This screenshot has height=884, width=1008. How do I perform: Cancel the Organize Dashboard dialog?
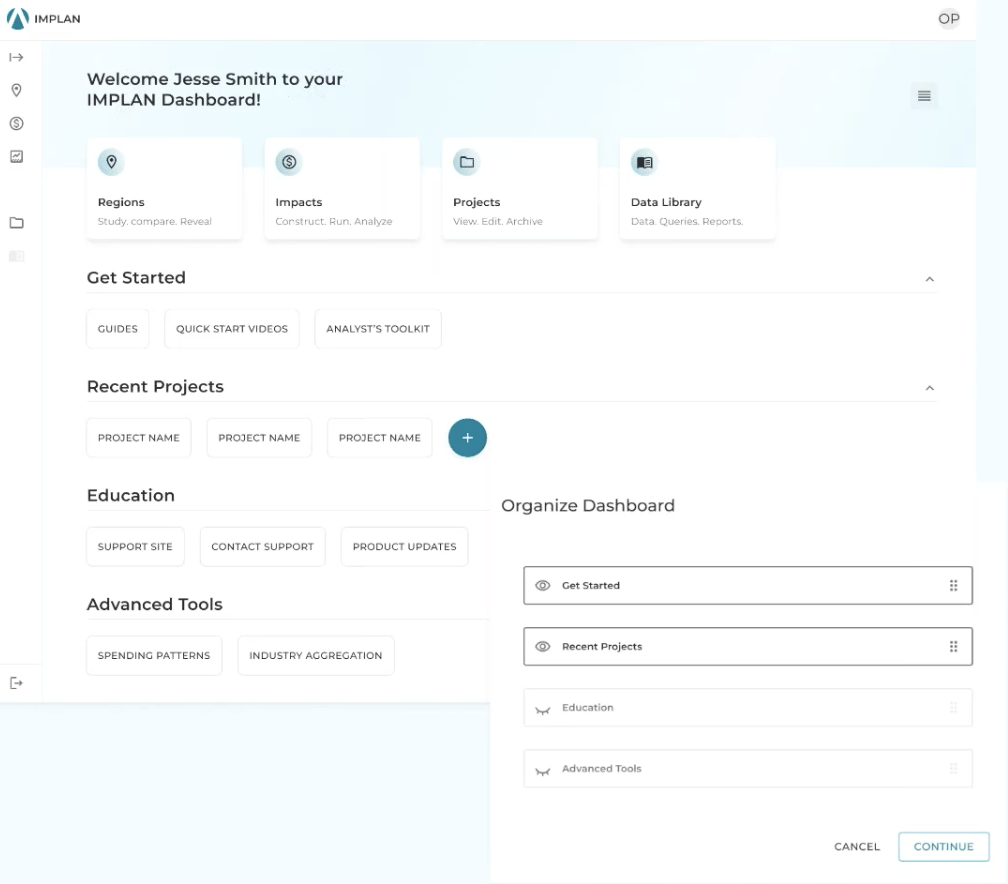pos(857,846)
